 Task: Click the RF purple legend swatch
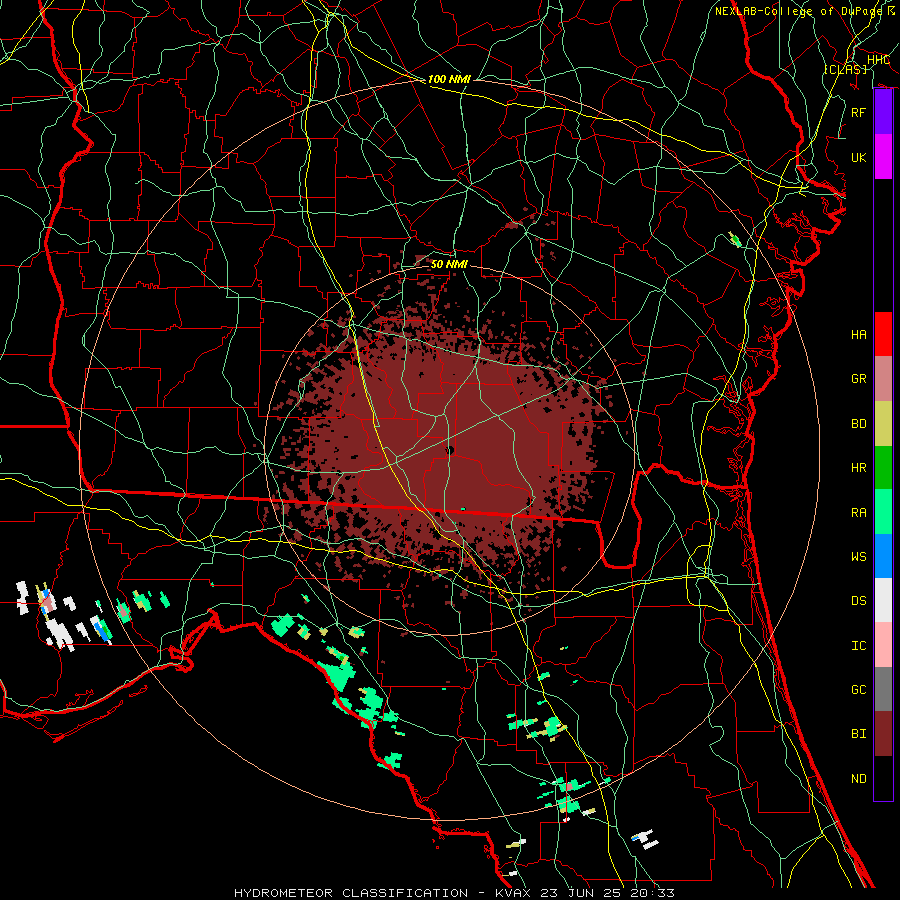pos(883,112)
